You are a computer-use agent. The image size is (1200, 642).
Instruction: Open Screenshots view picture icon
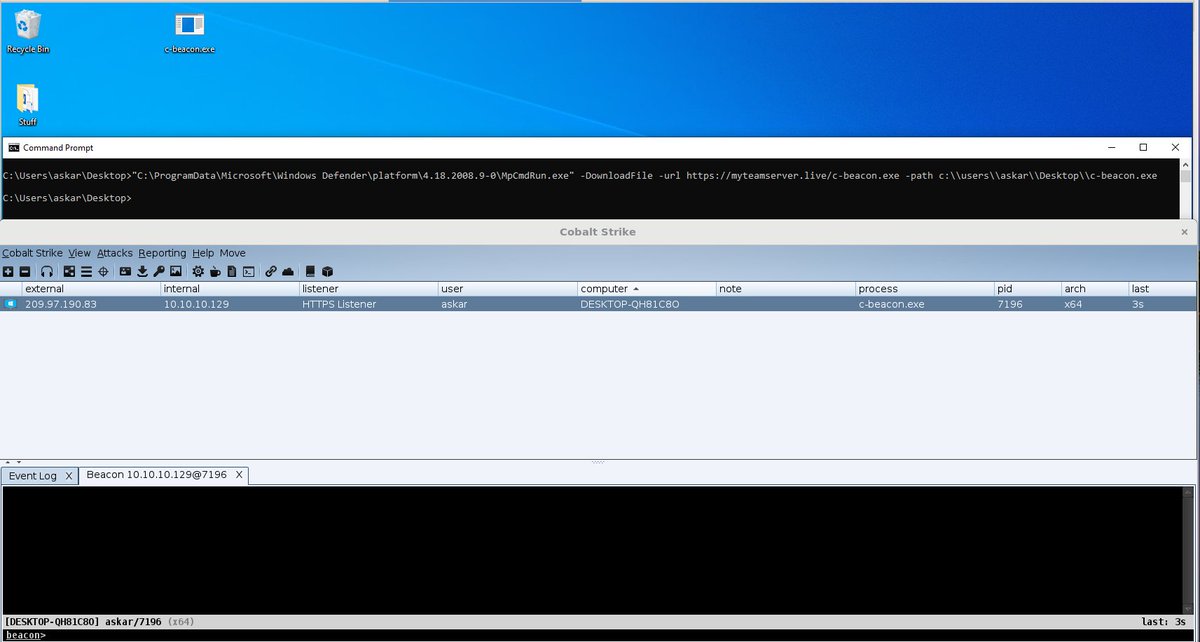(x=176, y=271)
